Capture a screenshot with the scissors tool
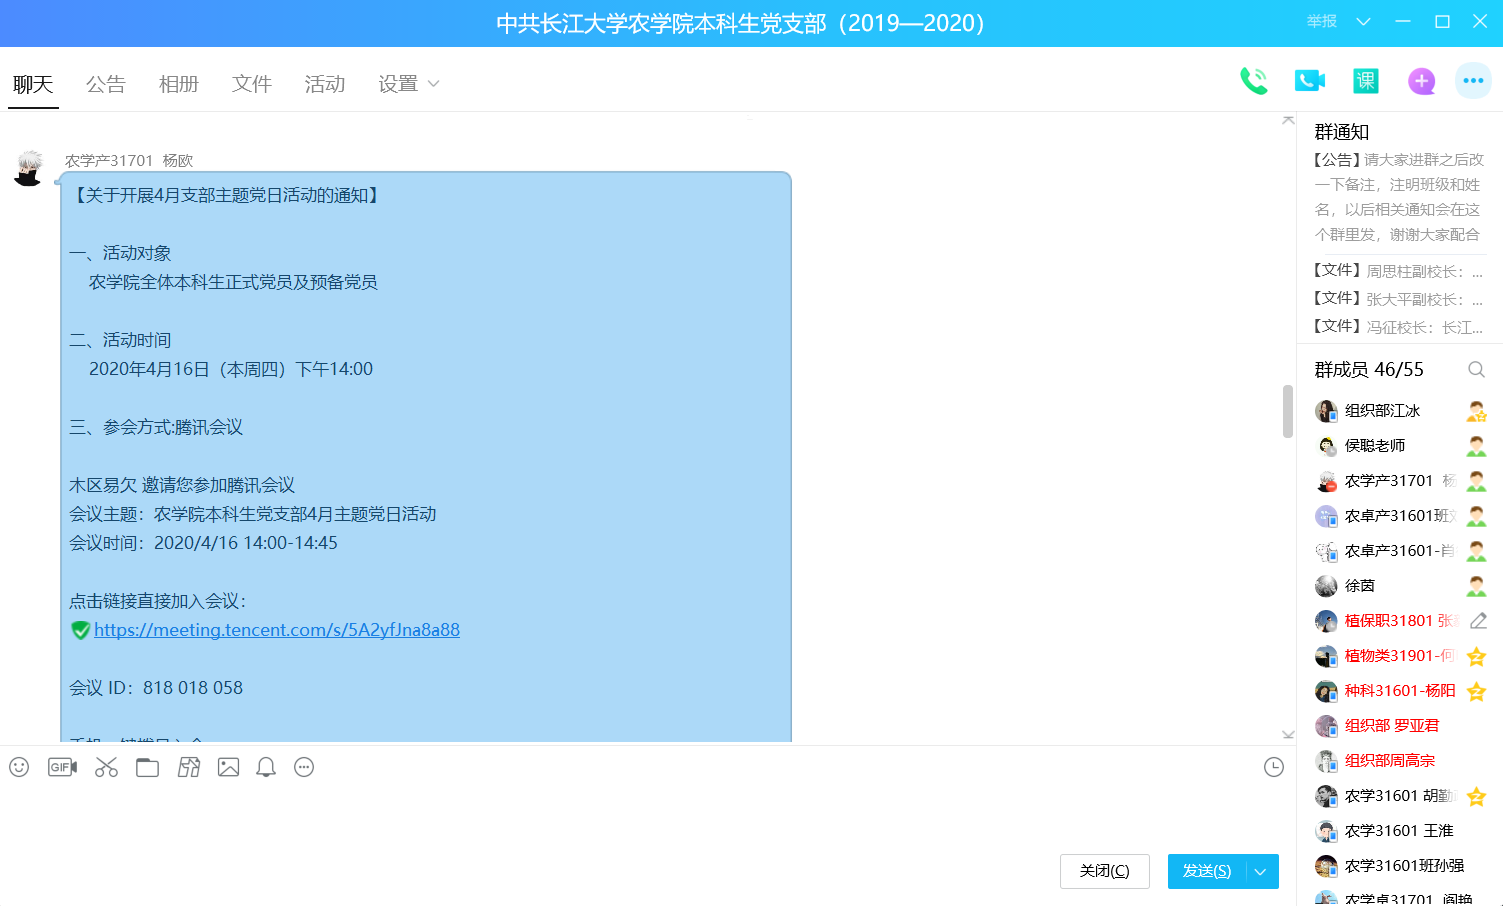Viewport: 1503px width, 906px height. (x=106, y=767)
